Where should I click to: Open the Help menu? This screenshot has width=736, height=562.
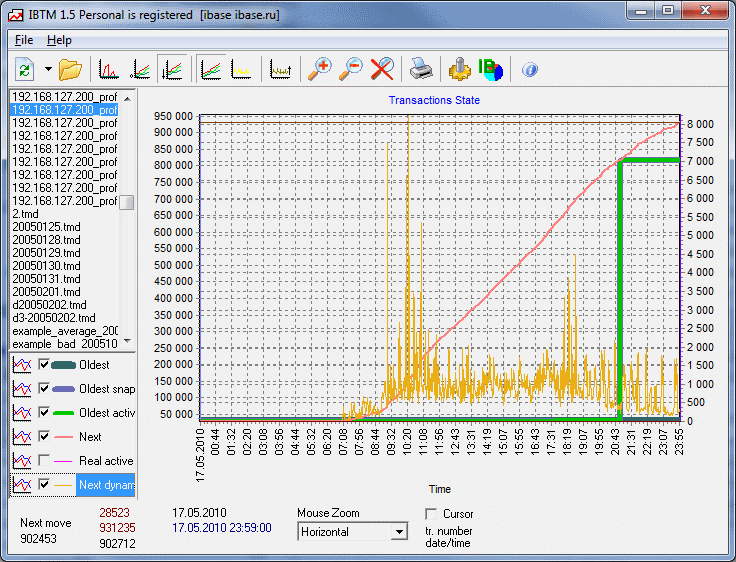[60, 40]
